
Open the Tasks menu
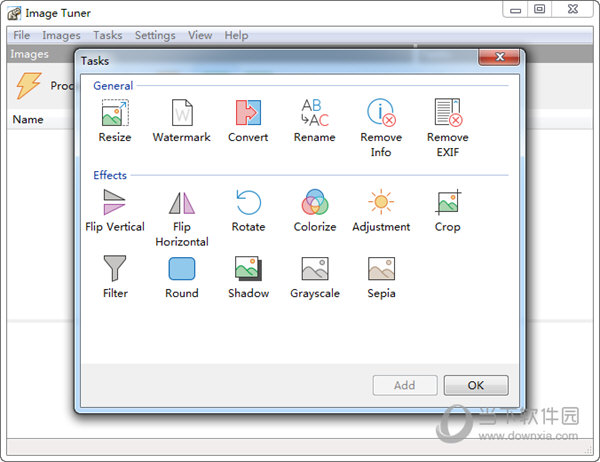point(108,35)
